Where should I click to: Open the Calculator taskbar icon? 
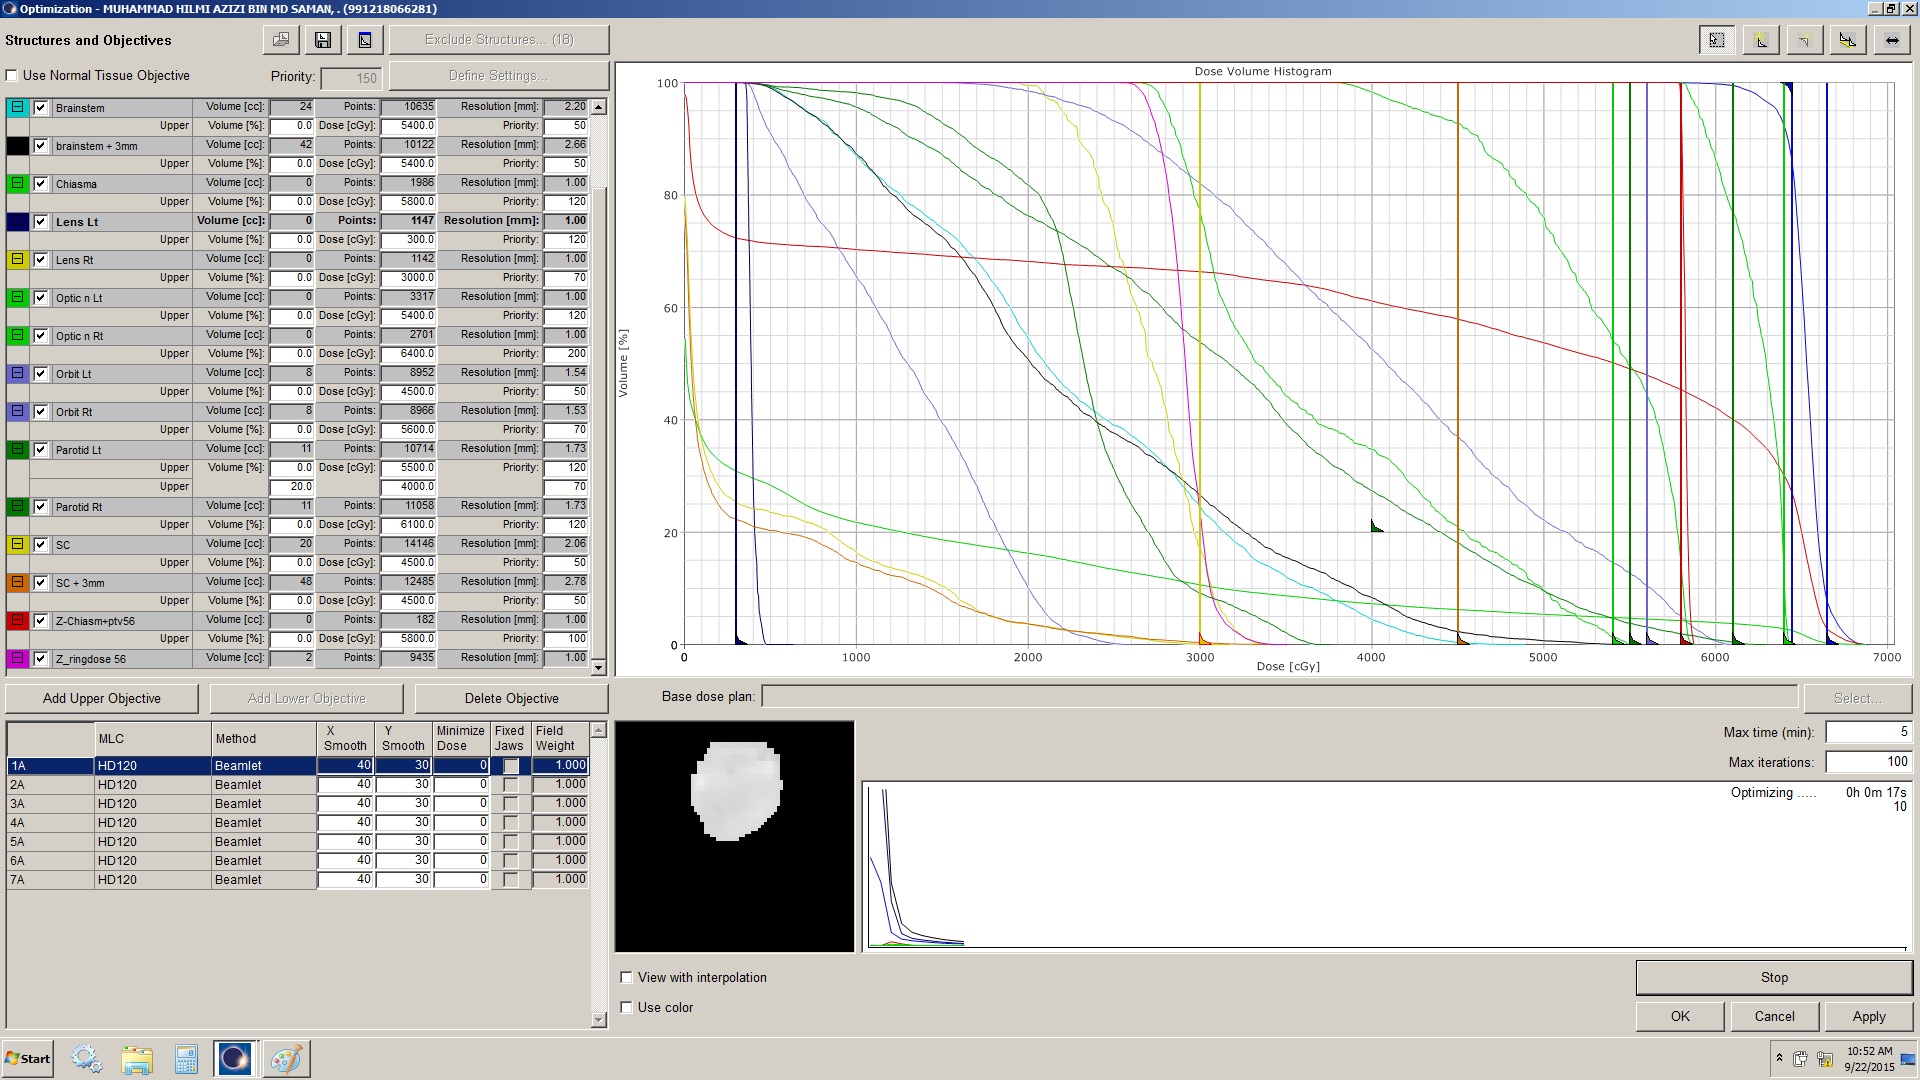click(x=186, y=1059)
